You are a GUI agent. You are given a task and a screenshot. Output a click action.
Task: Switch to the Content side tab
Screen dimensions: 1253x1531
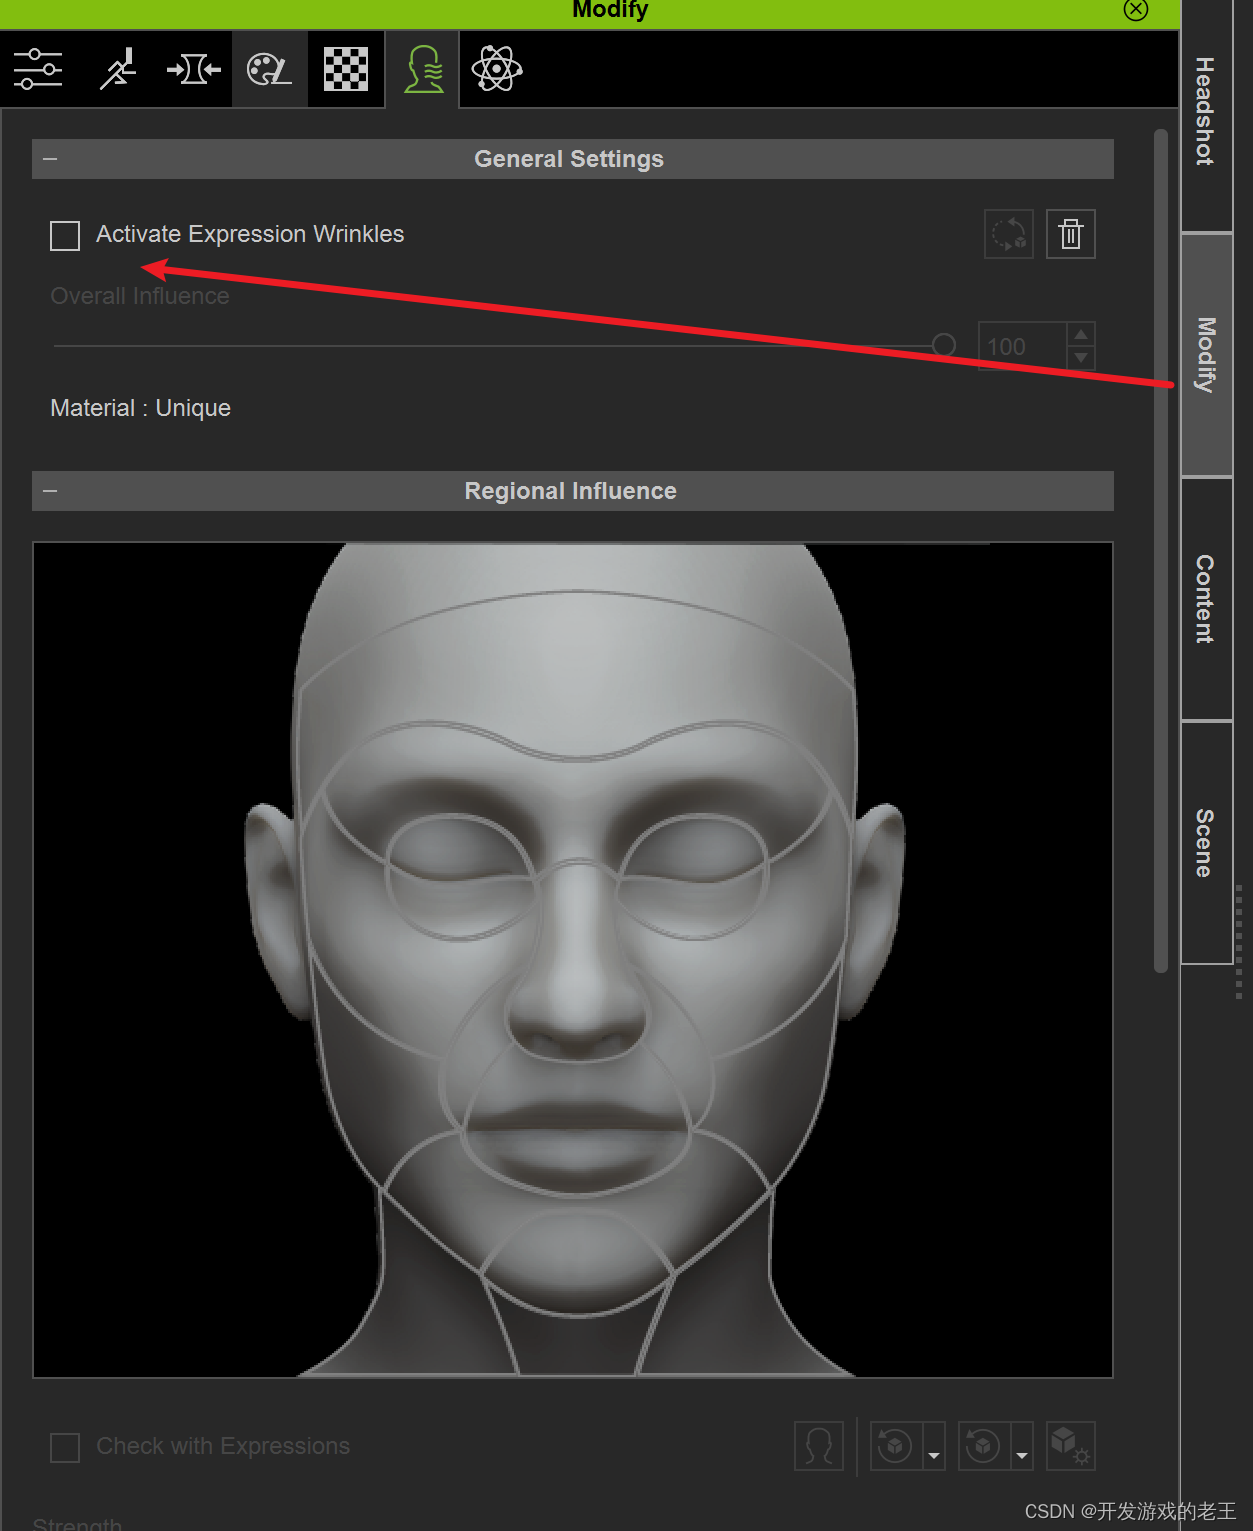click(x=1206, y=599)
